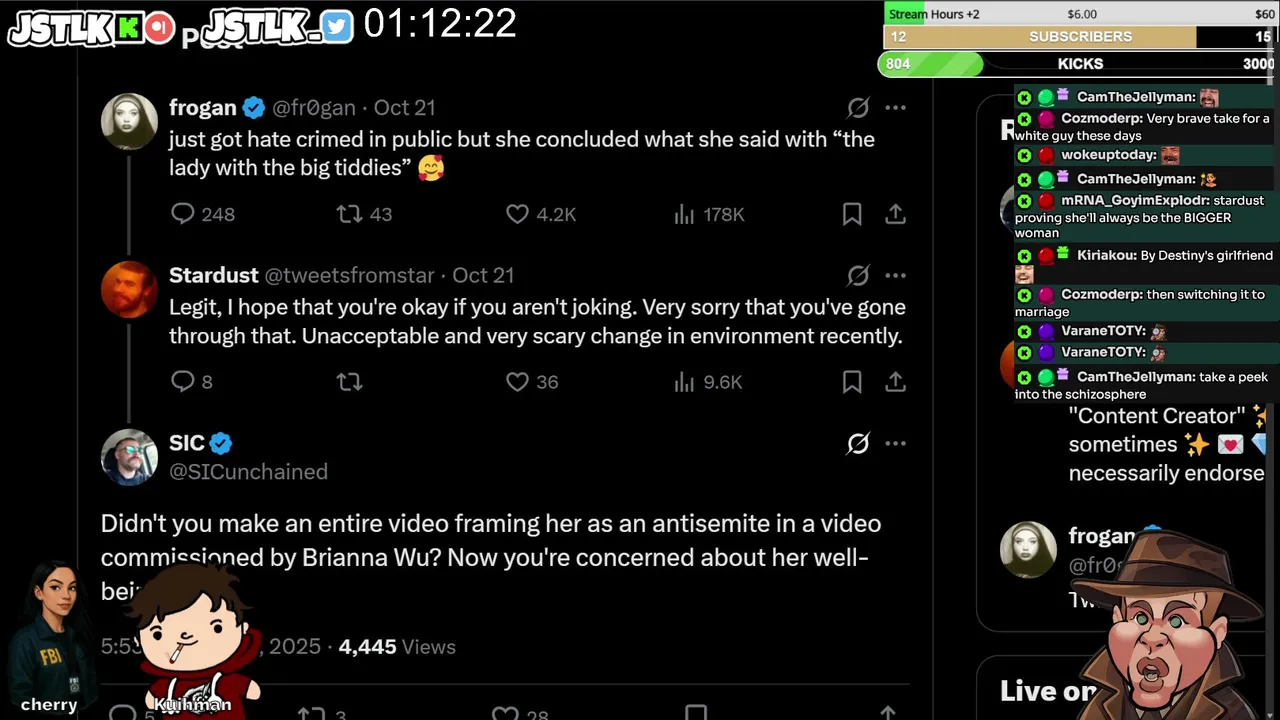The height and width of the screenshot is (720, 1280).
Task: Visit @SICunchained profile handle
Action: coord(248,472)
